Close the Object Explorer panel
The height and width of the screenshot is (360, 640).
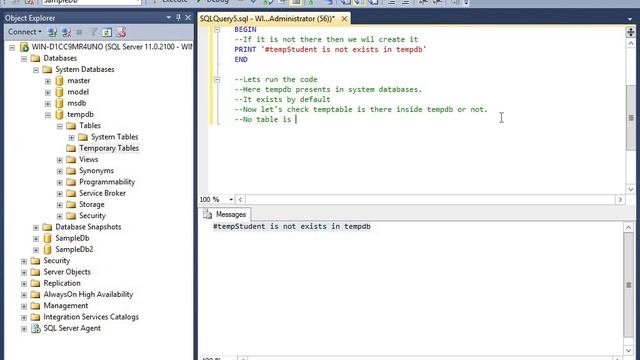[x=188, y=18]
